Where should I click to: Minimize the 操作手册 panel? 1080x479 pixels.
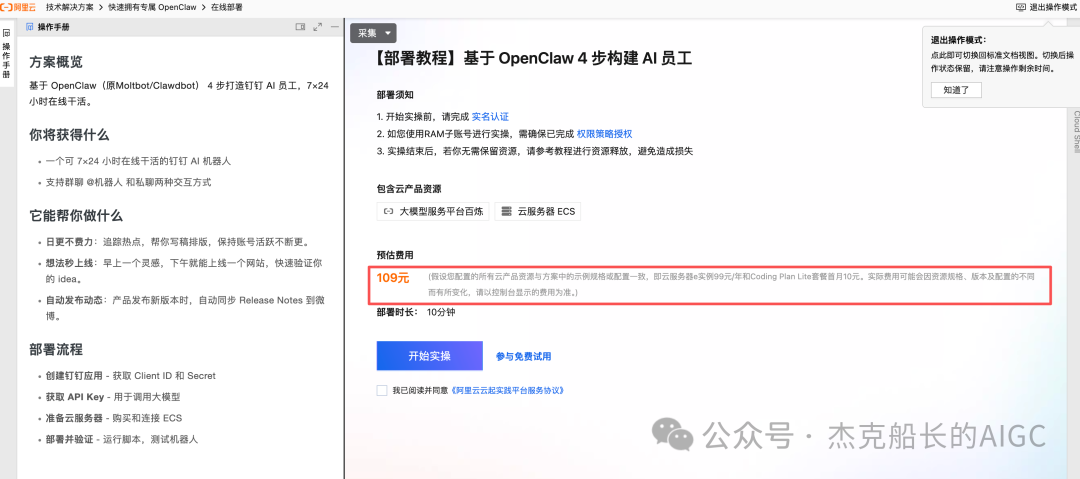(x=335, y=27)
